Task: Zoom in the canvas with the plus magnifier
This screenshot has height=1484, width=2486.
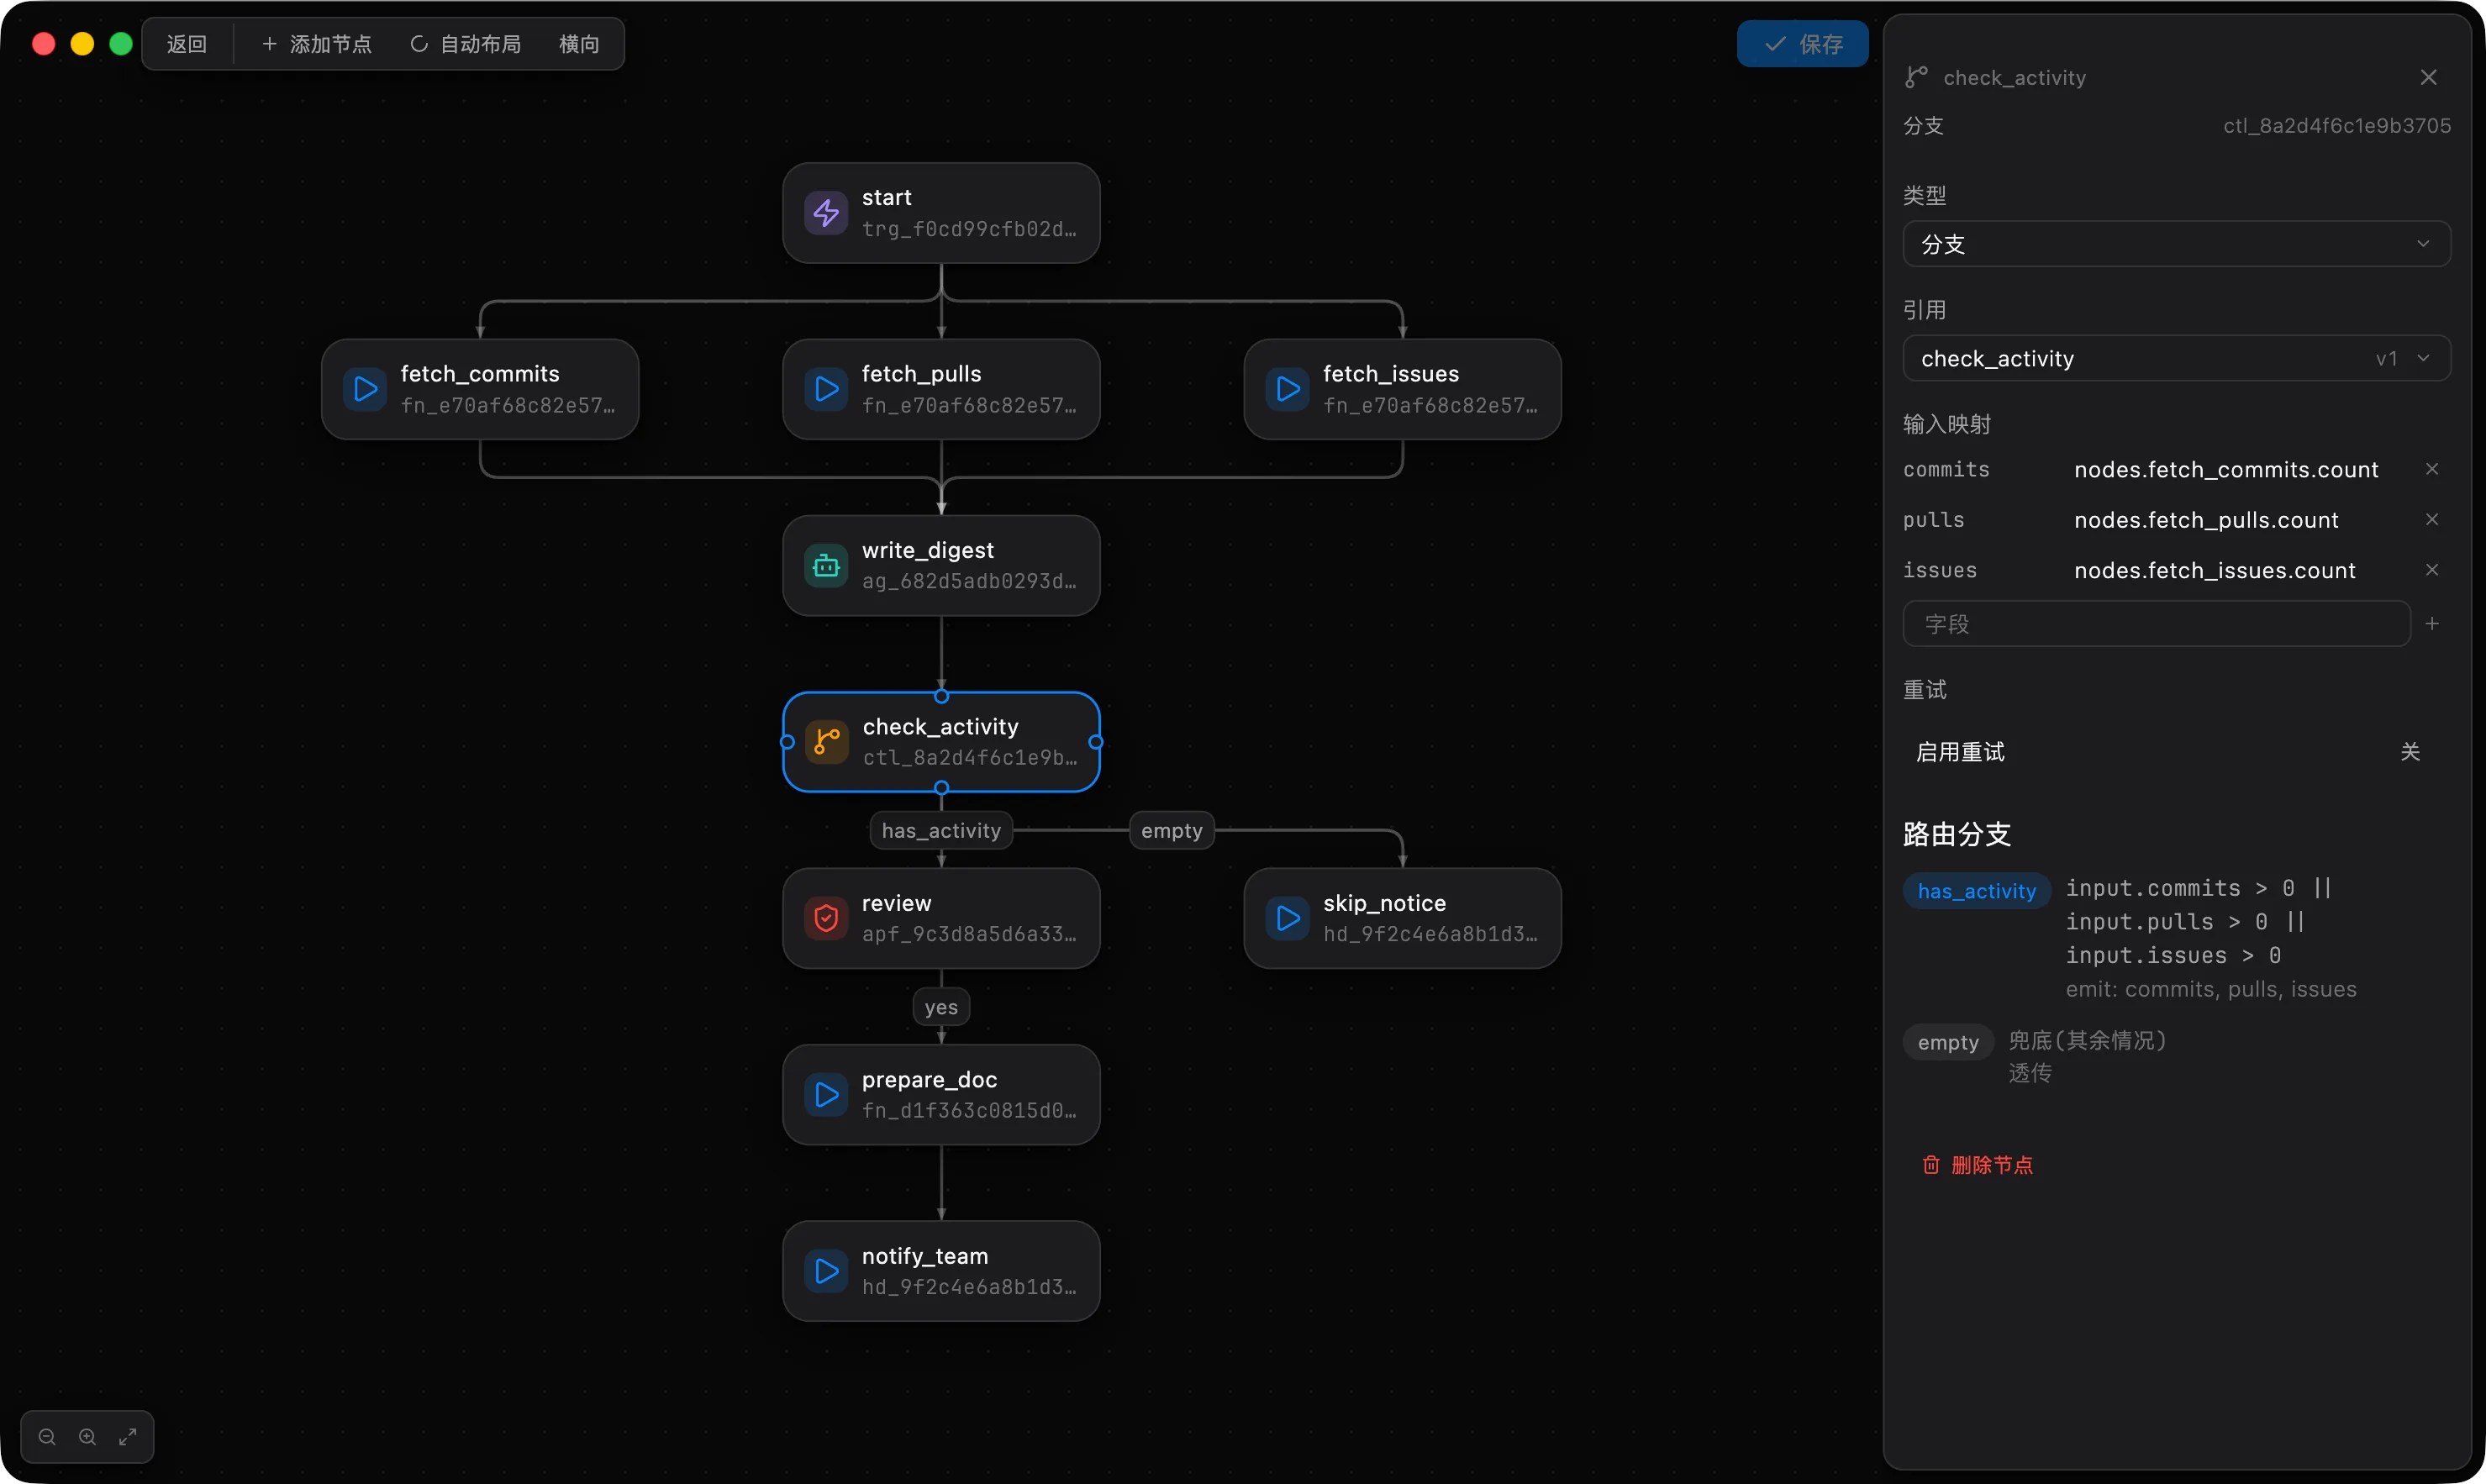Action: click(x=88, y=1437)
